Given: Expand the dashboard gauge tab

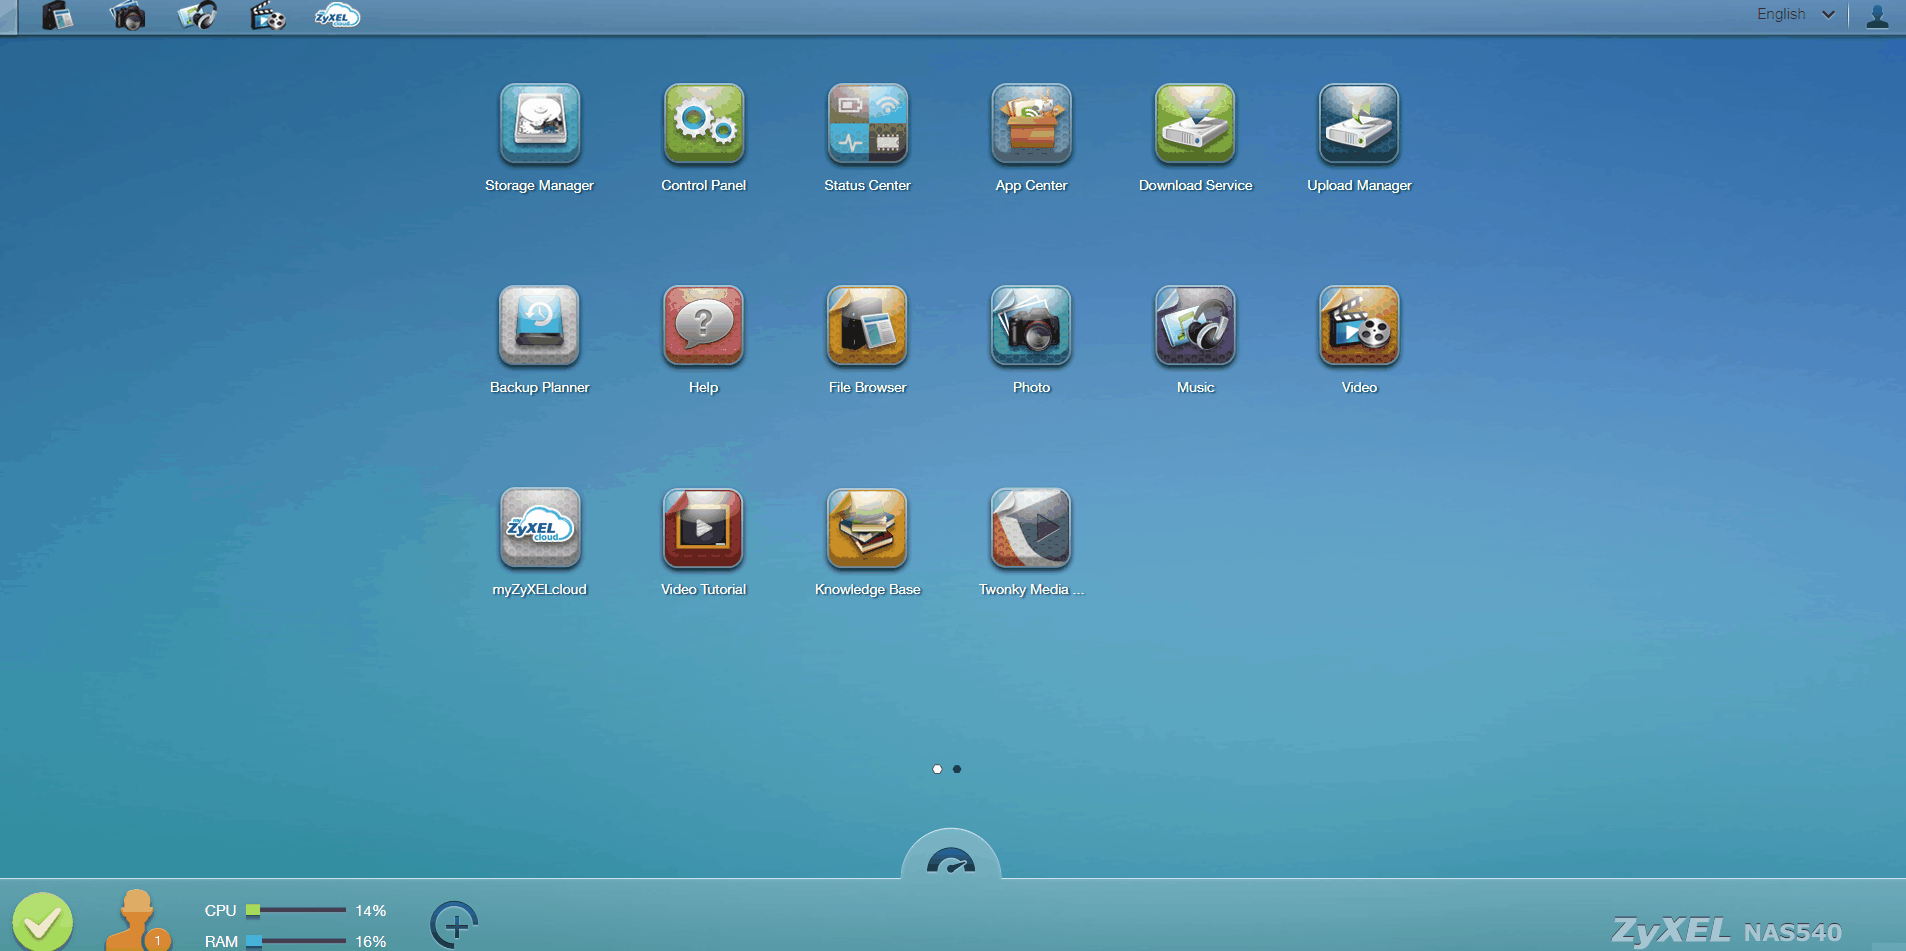Looking at the screenshot, I should coord(951,855).
